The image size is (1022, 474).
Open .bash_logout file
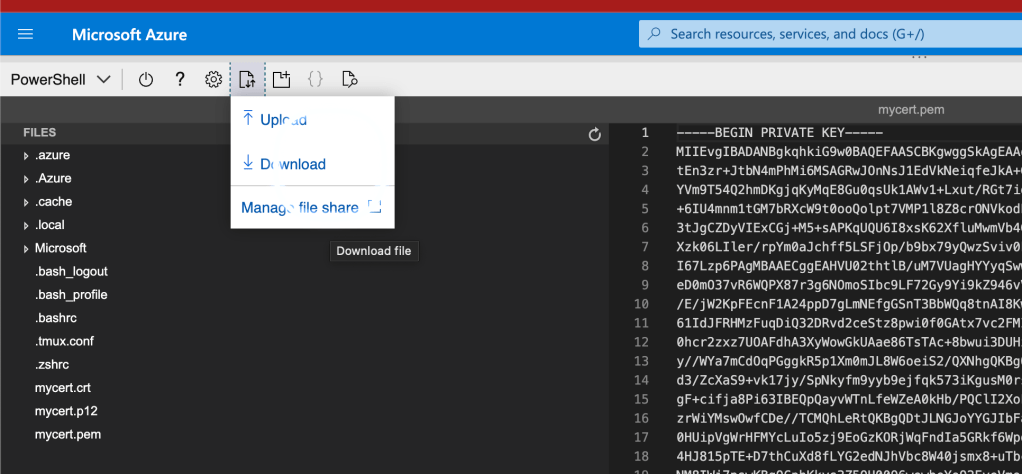click(x=71, y=272)
